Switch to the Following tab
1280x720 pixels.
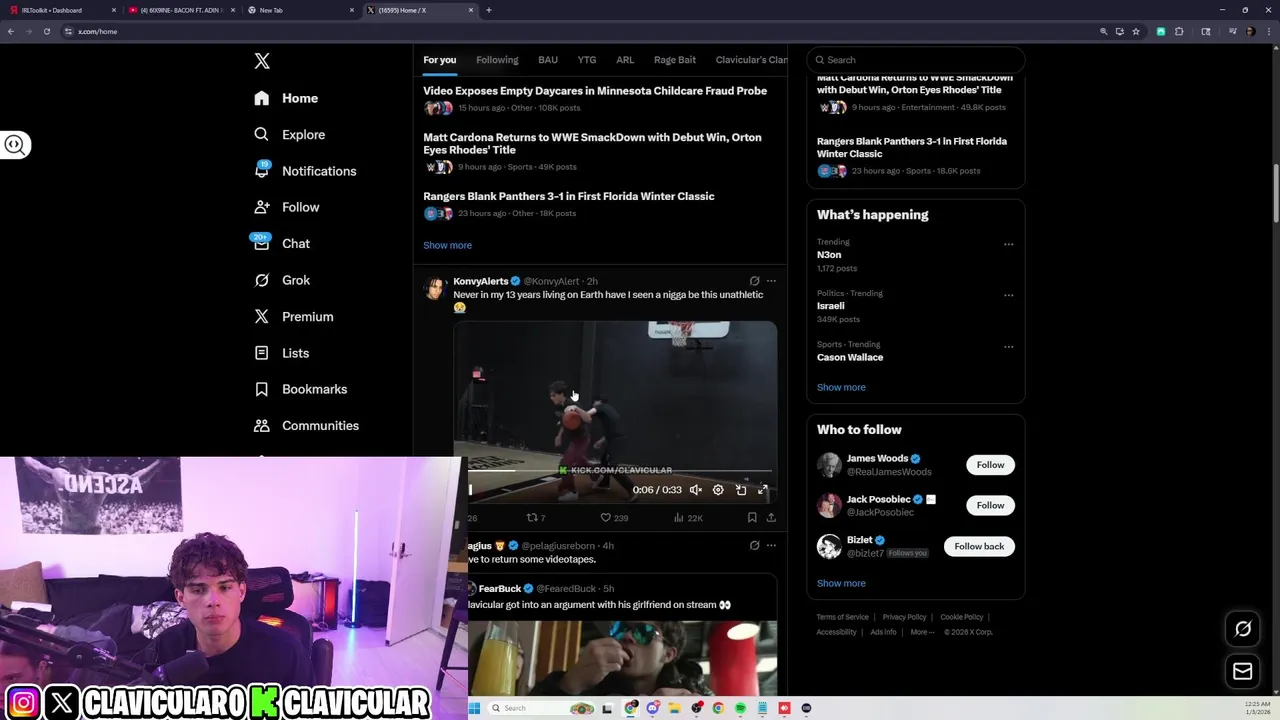tap(497, 60)
